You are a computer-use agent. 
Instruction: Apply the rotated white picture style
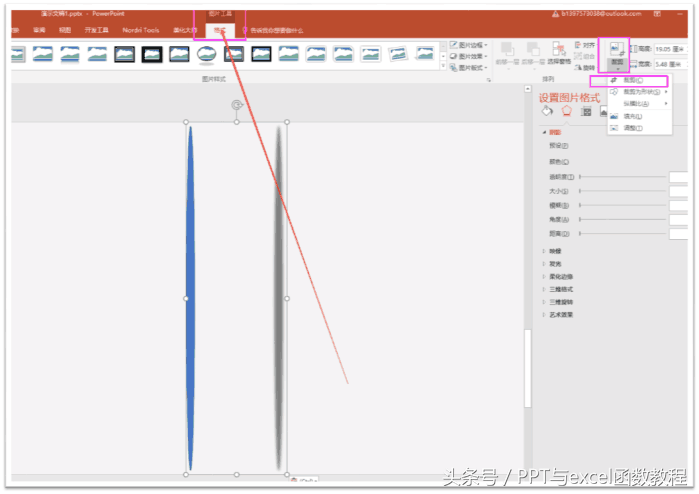398,54
